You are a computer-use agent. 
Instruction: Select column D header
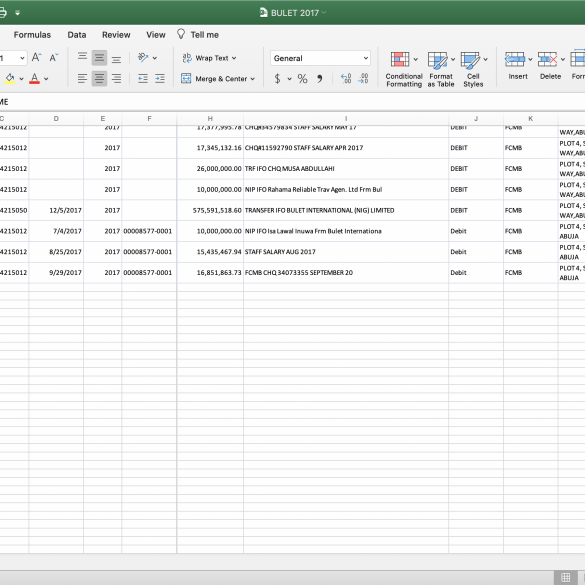(56, 119)
